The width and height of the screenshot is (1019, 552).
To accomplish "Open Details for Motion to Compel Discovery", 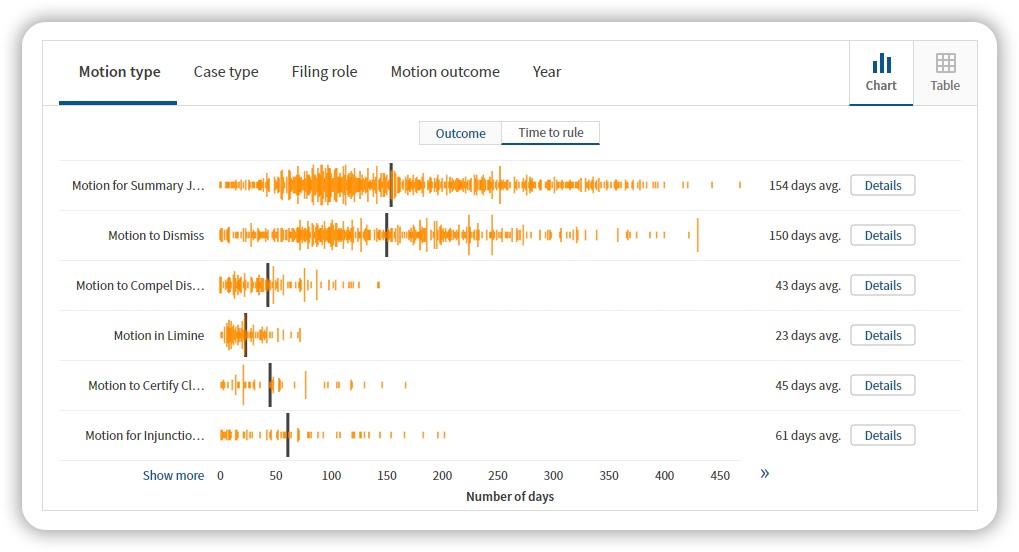I will coord(883,285).
